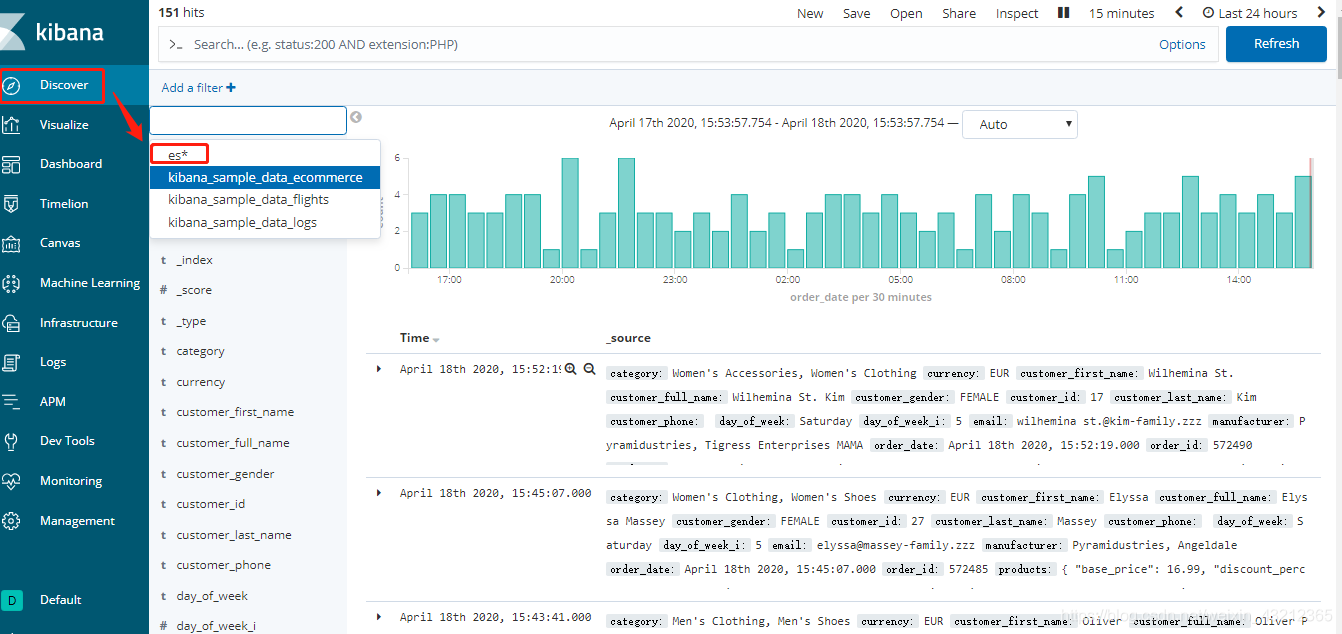Select the customer_phone field

[x=224, y=565]
